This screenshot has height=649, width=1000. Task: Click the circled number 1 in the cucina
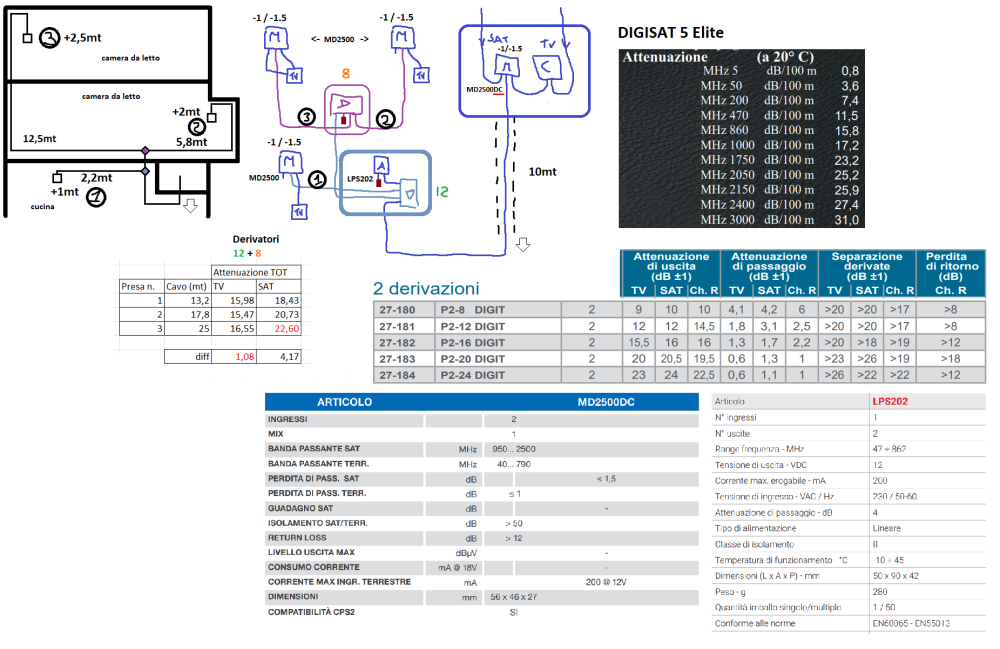[x=95, y=197]
